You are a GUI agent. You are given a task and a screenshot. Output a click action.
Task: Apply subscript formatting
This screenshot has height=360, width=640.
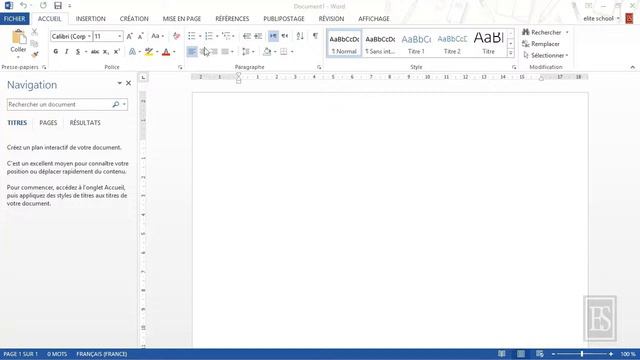point(106,52)
